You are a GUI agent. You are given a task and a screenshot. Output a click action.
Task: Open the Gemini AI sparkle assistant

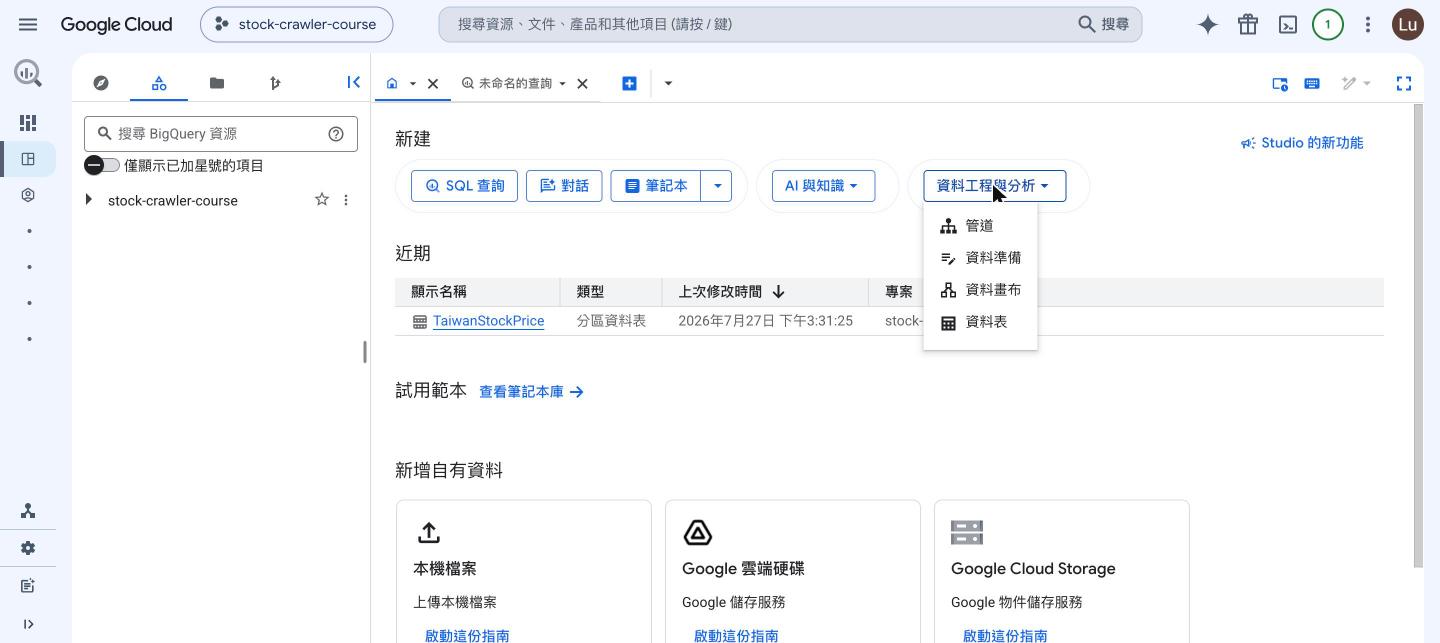pyautogui.click(x=1208, y=24)
